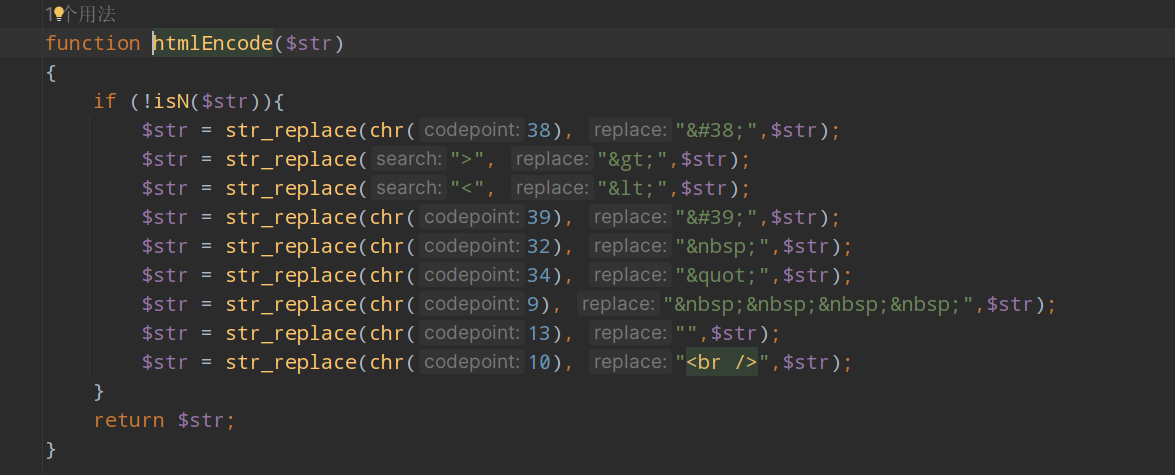Viewport: 1175px width, 475px height.
Task: Click the $str parameter in function signature
Action: click(309, 43)
